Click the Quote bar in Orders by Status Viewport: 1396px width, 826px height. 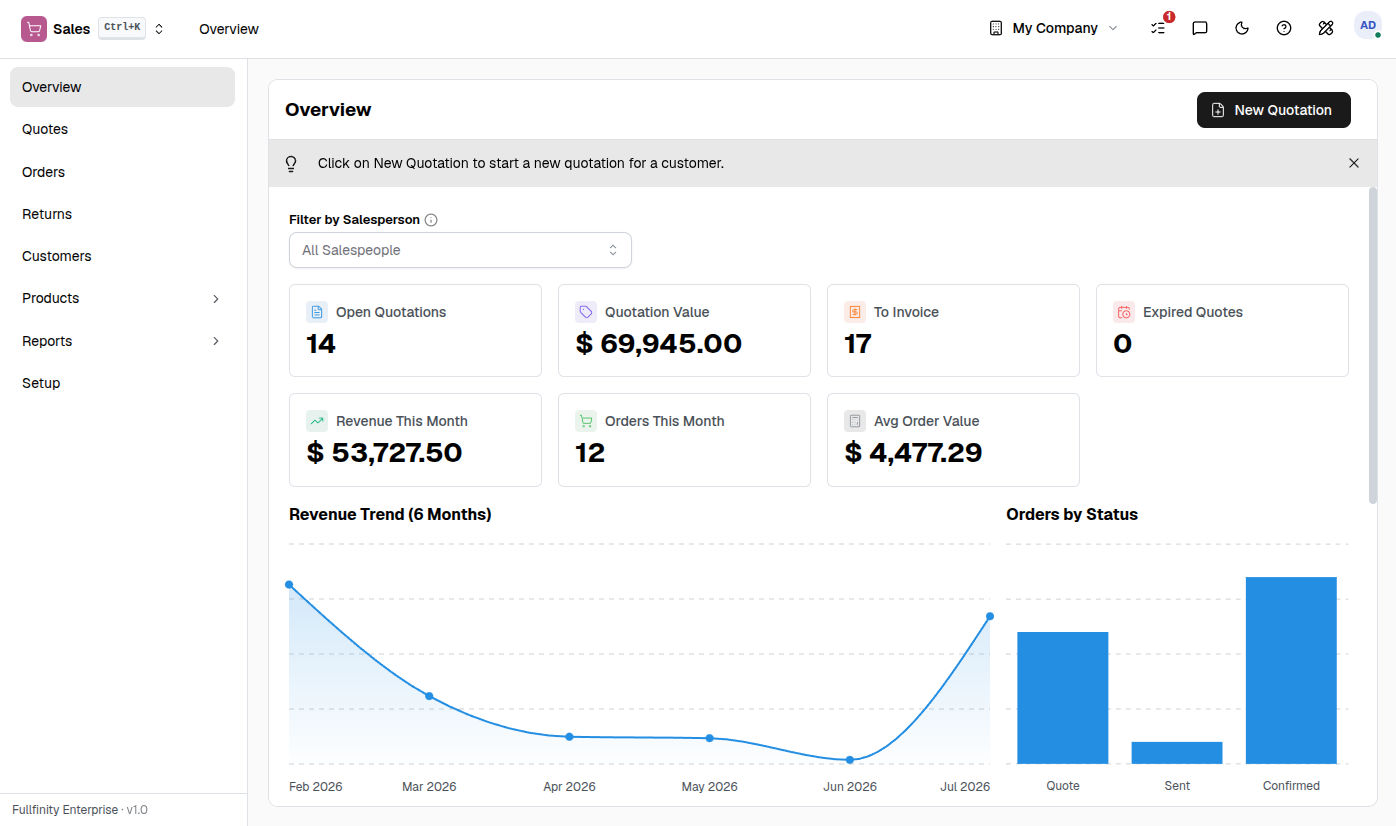pos(1063,698)
